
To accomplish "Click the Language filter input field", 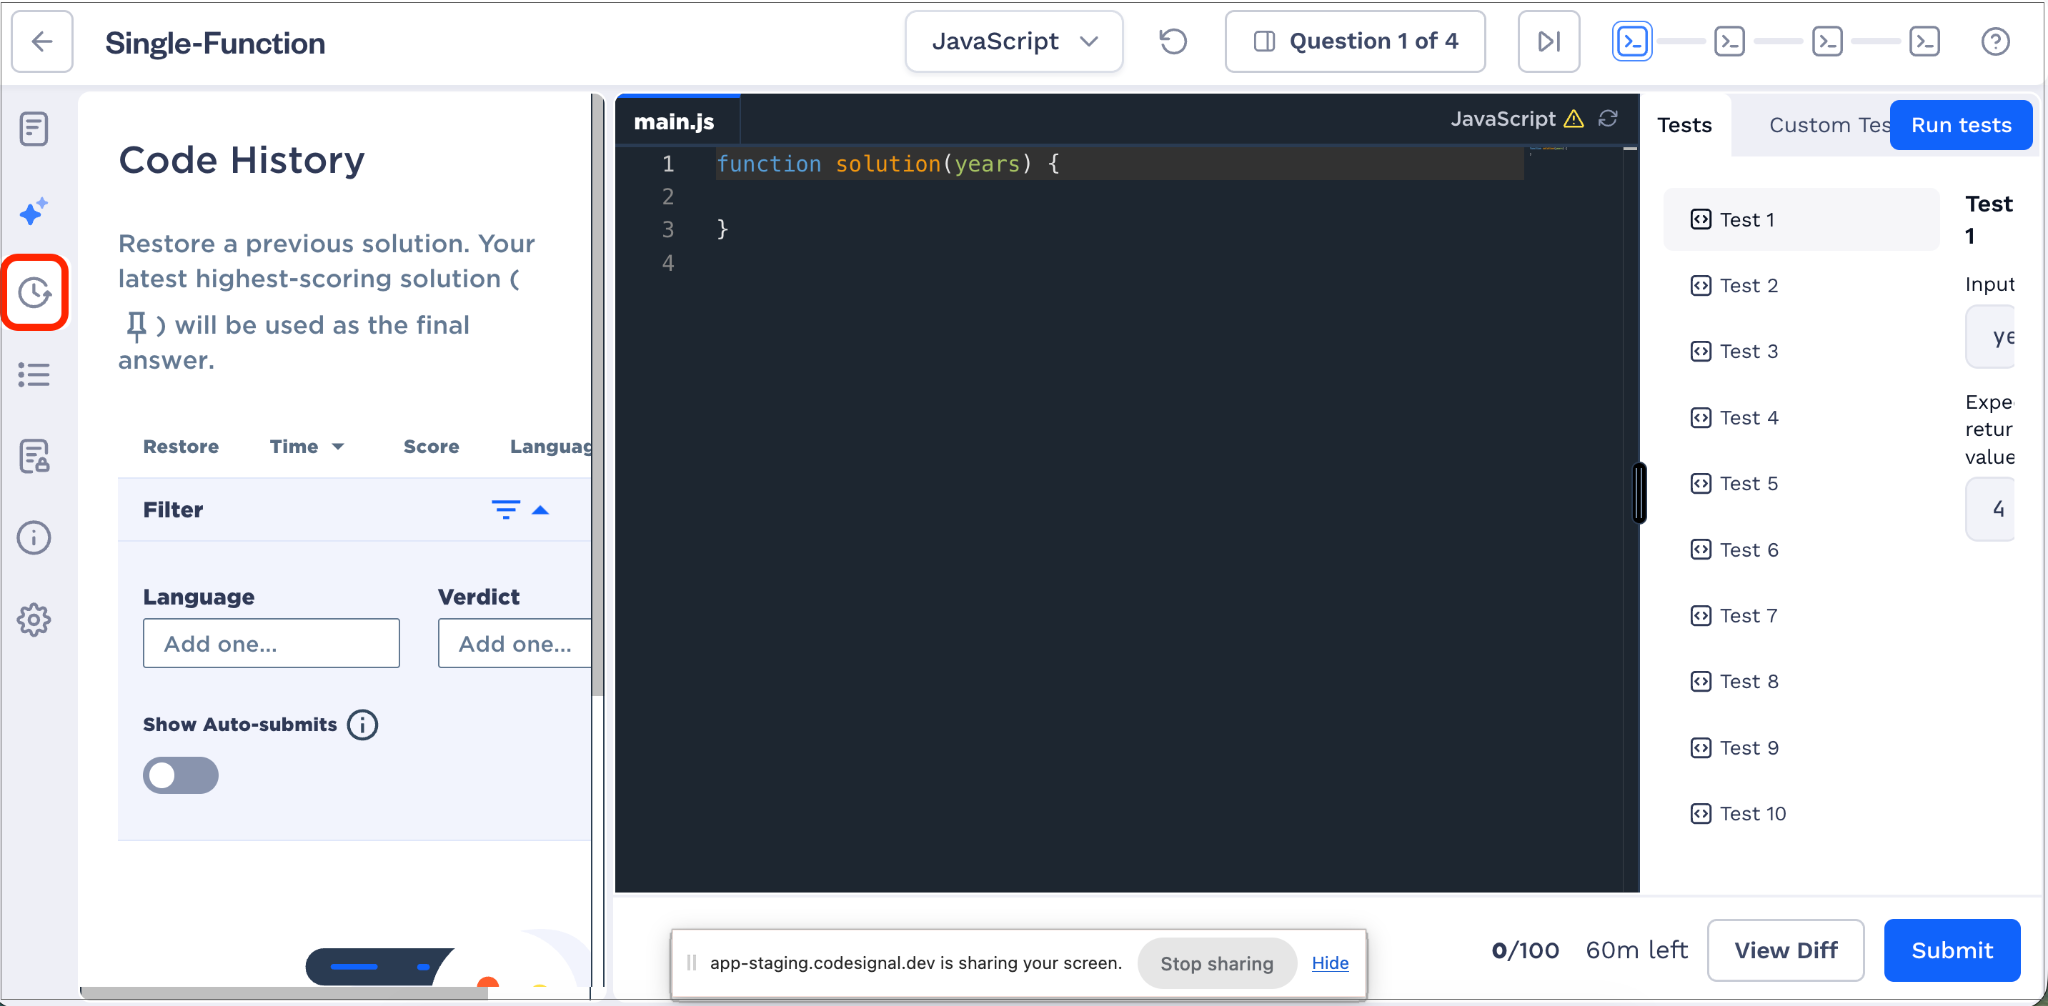I will coord(271,643).
